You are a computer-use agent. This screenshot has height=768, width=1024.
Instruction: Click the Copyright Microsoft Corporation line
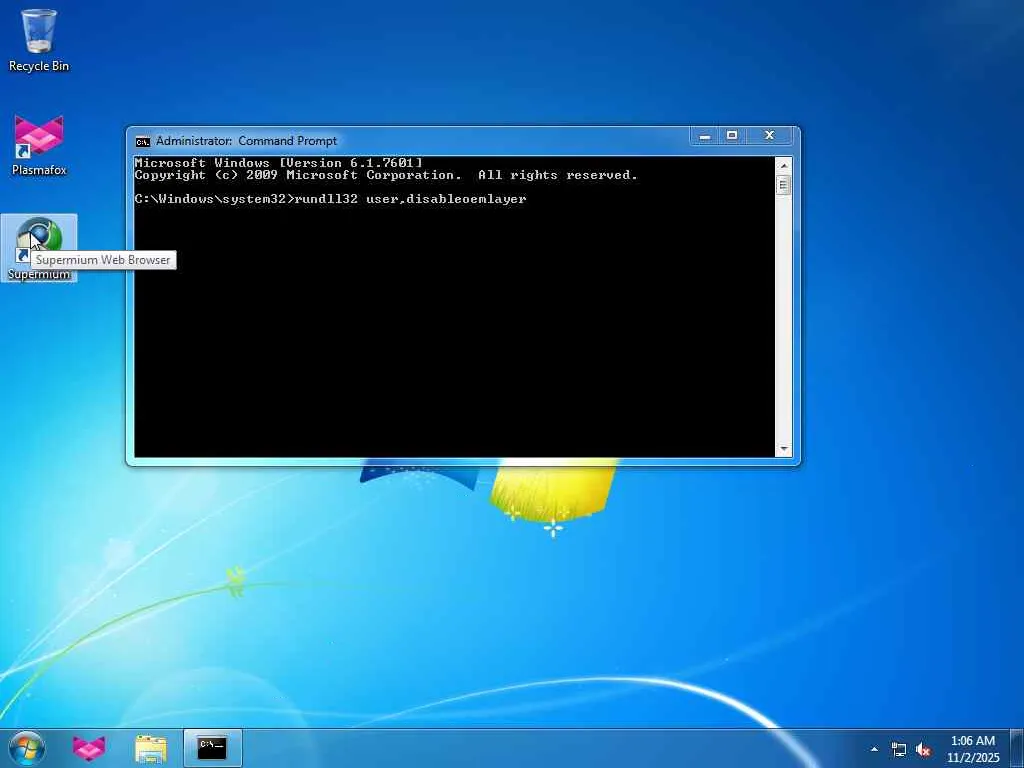click(385, 175)
